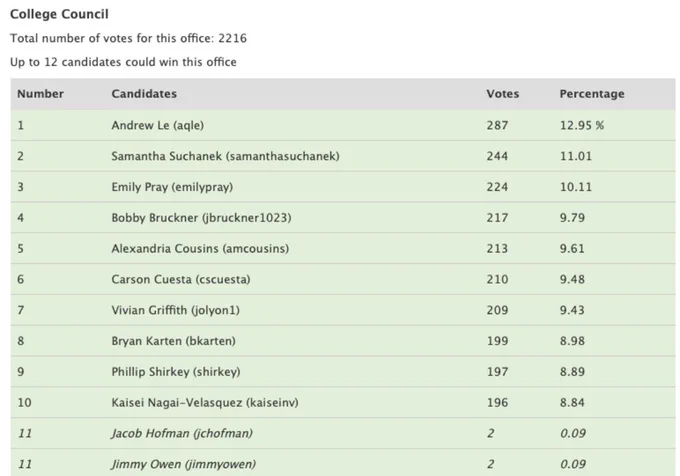Click the Number column header

[40, 94]
